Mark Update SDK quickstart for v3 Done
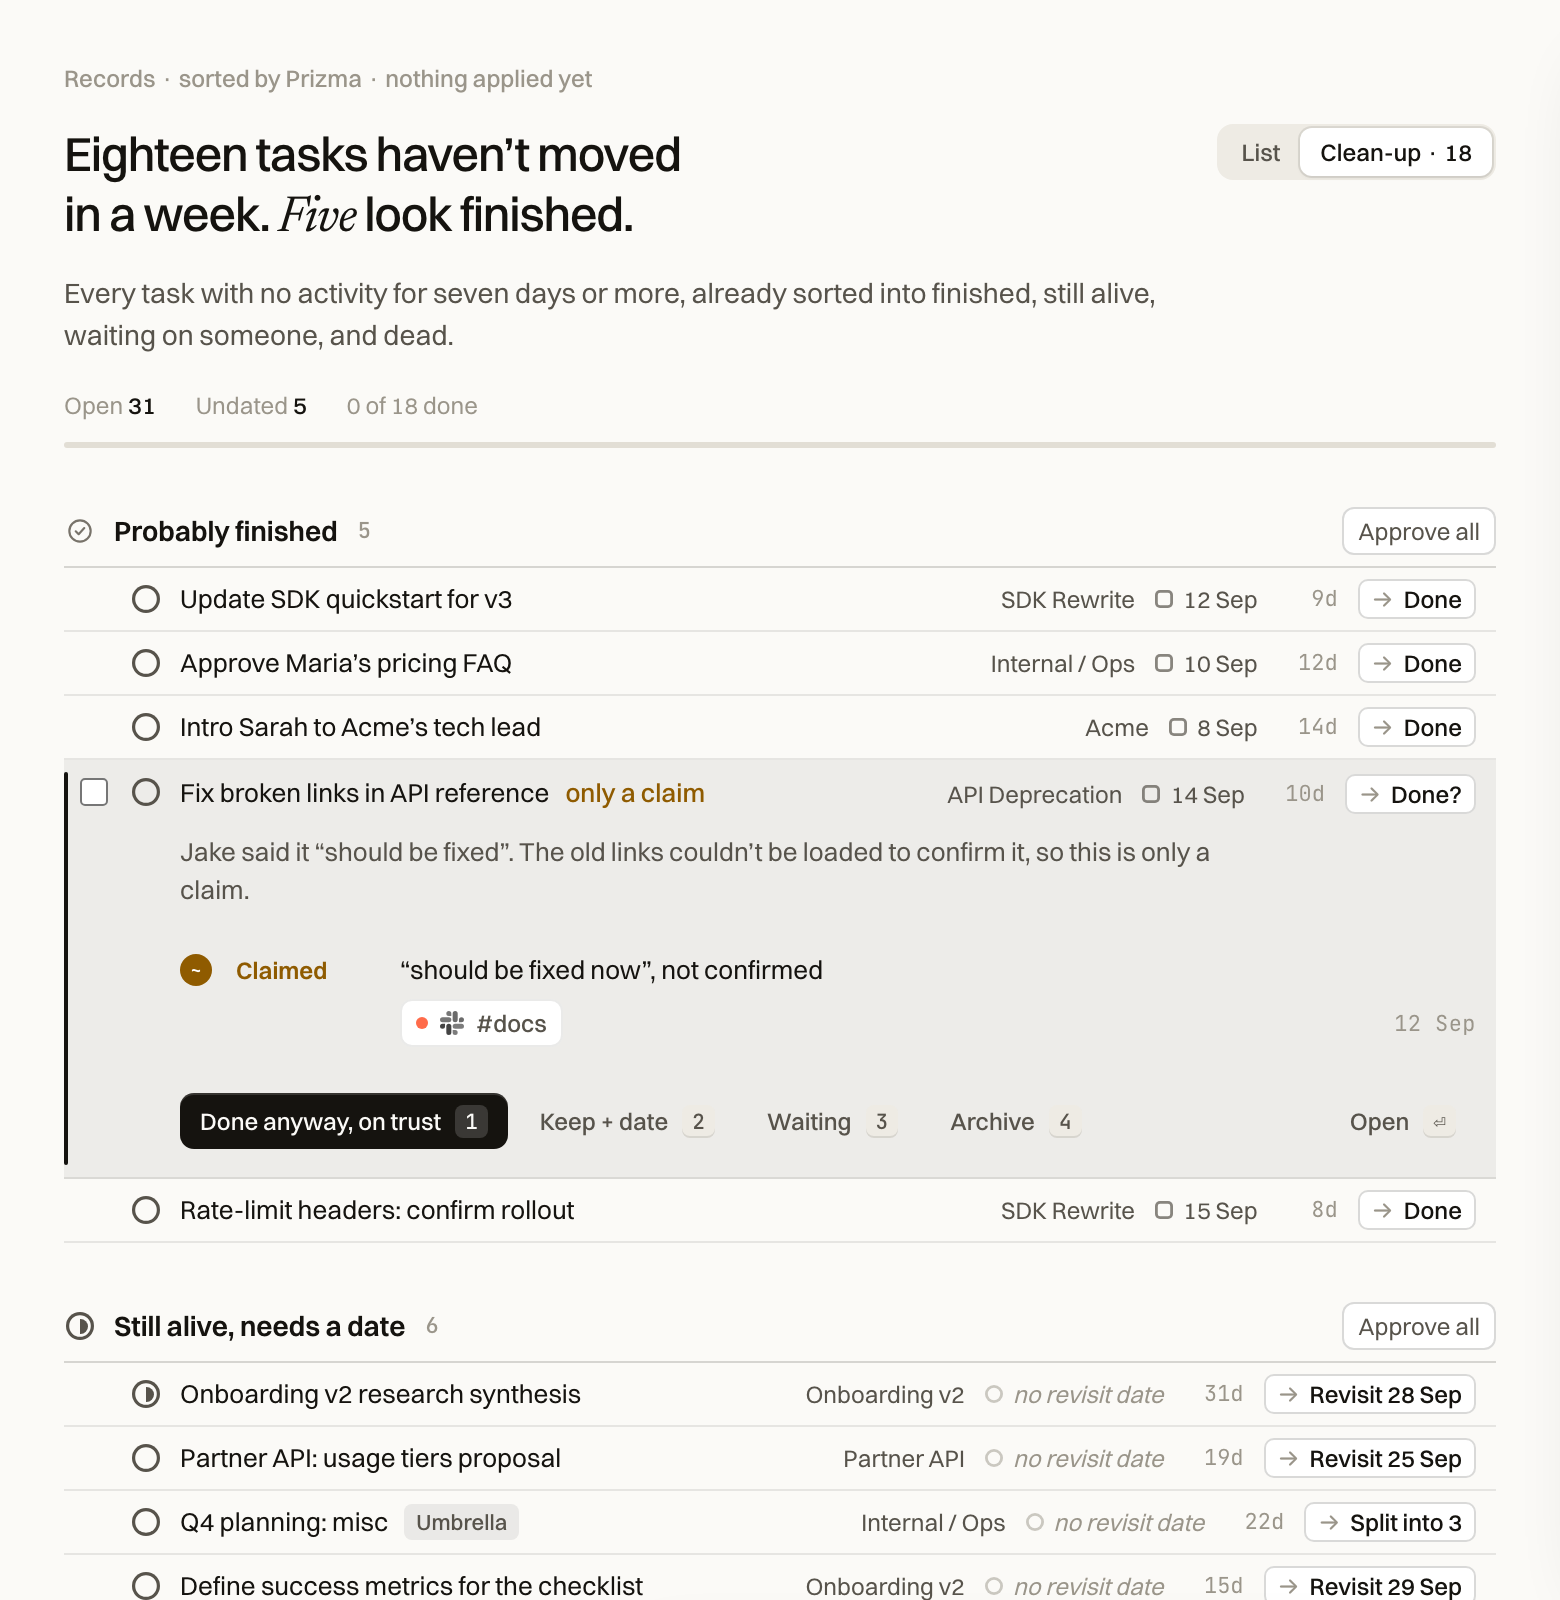This screenshot has height=1600, width=1560. pos(1416,599)
